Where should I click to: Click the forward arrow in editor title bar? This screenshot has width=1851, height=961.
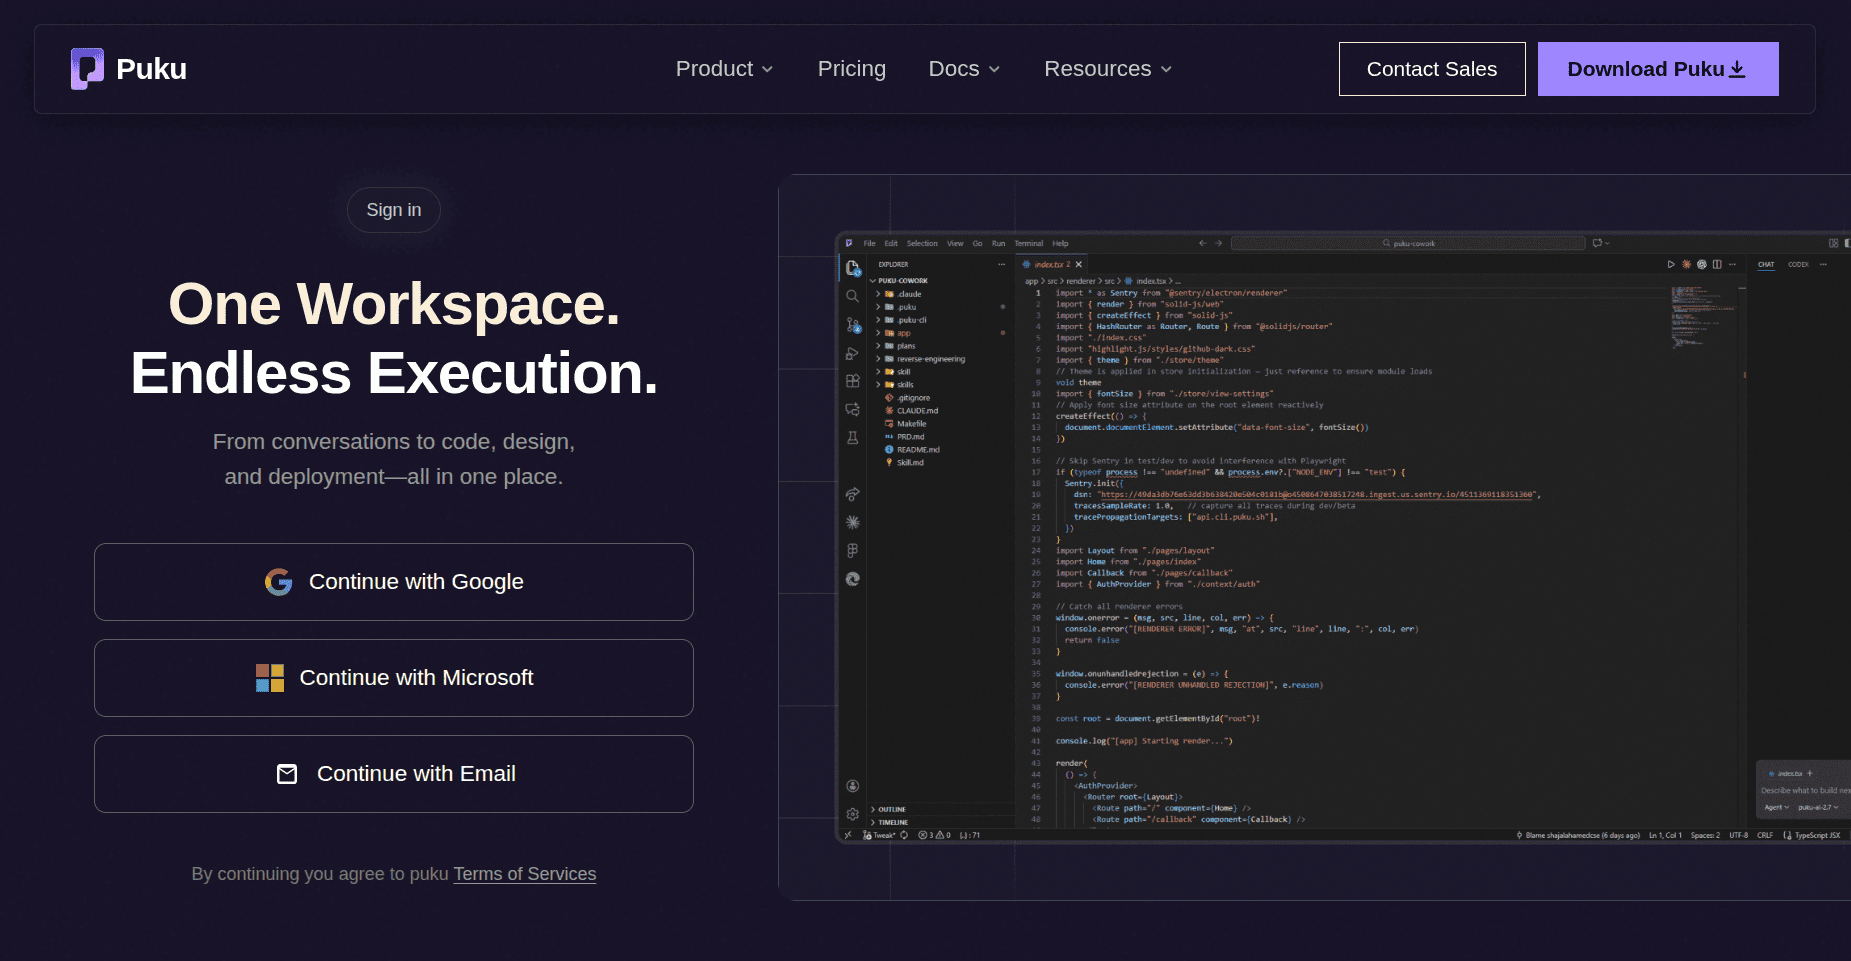(x=1218, y=243)
